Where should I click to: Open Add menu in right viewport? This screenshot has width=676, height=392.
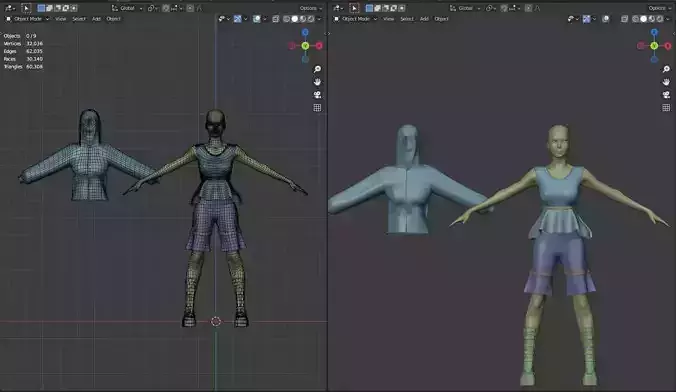[424, 19]
